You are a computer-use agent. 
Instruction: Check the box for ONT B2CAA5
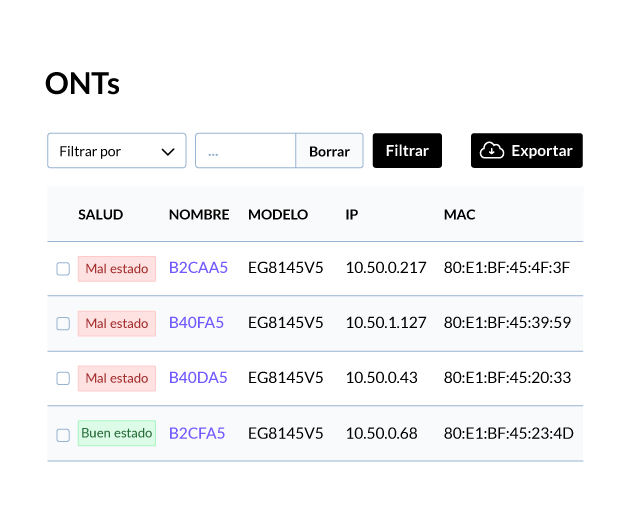(63, 269)
